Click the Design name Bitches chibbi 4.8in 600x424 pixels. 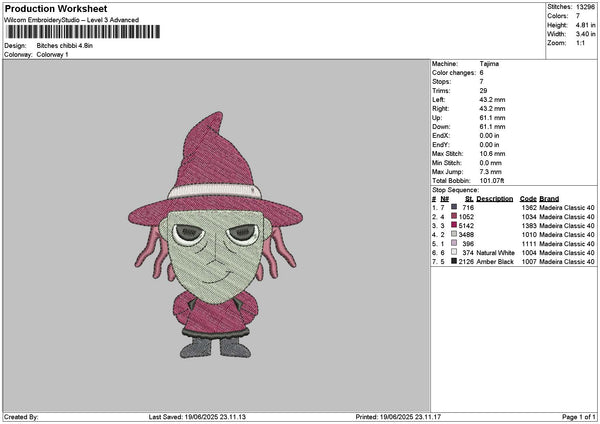point(68,46)
